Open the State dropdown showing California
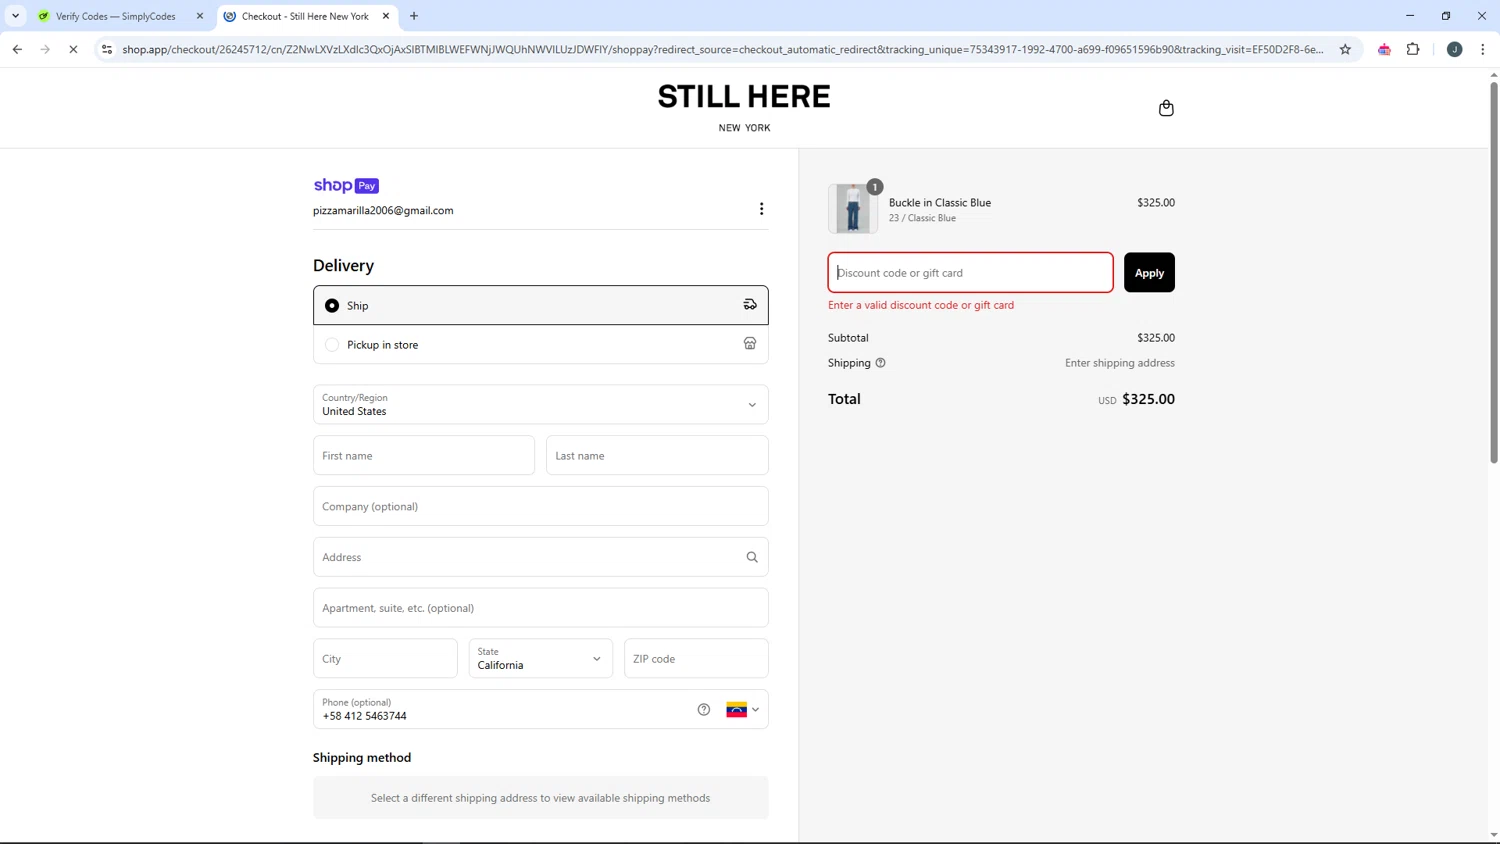1500x844 pixels. click(541, 659)
